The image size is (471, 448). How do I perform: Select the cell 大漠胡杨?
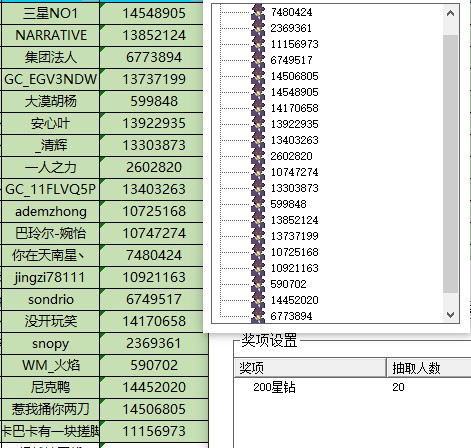click(50, 101)
